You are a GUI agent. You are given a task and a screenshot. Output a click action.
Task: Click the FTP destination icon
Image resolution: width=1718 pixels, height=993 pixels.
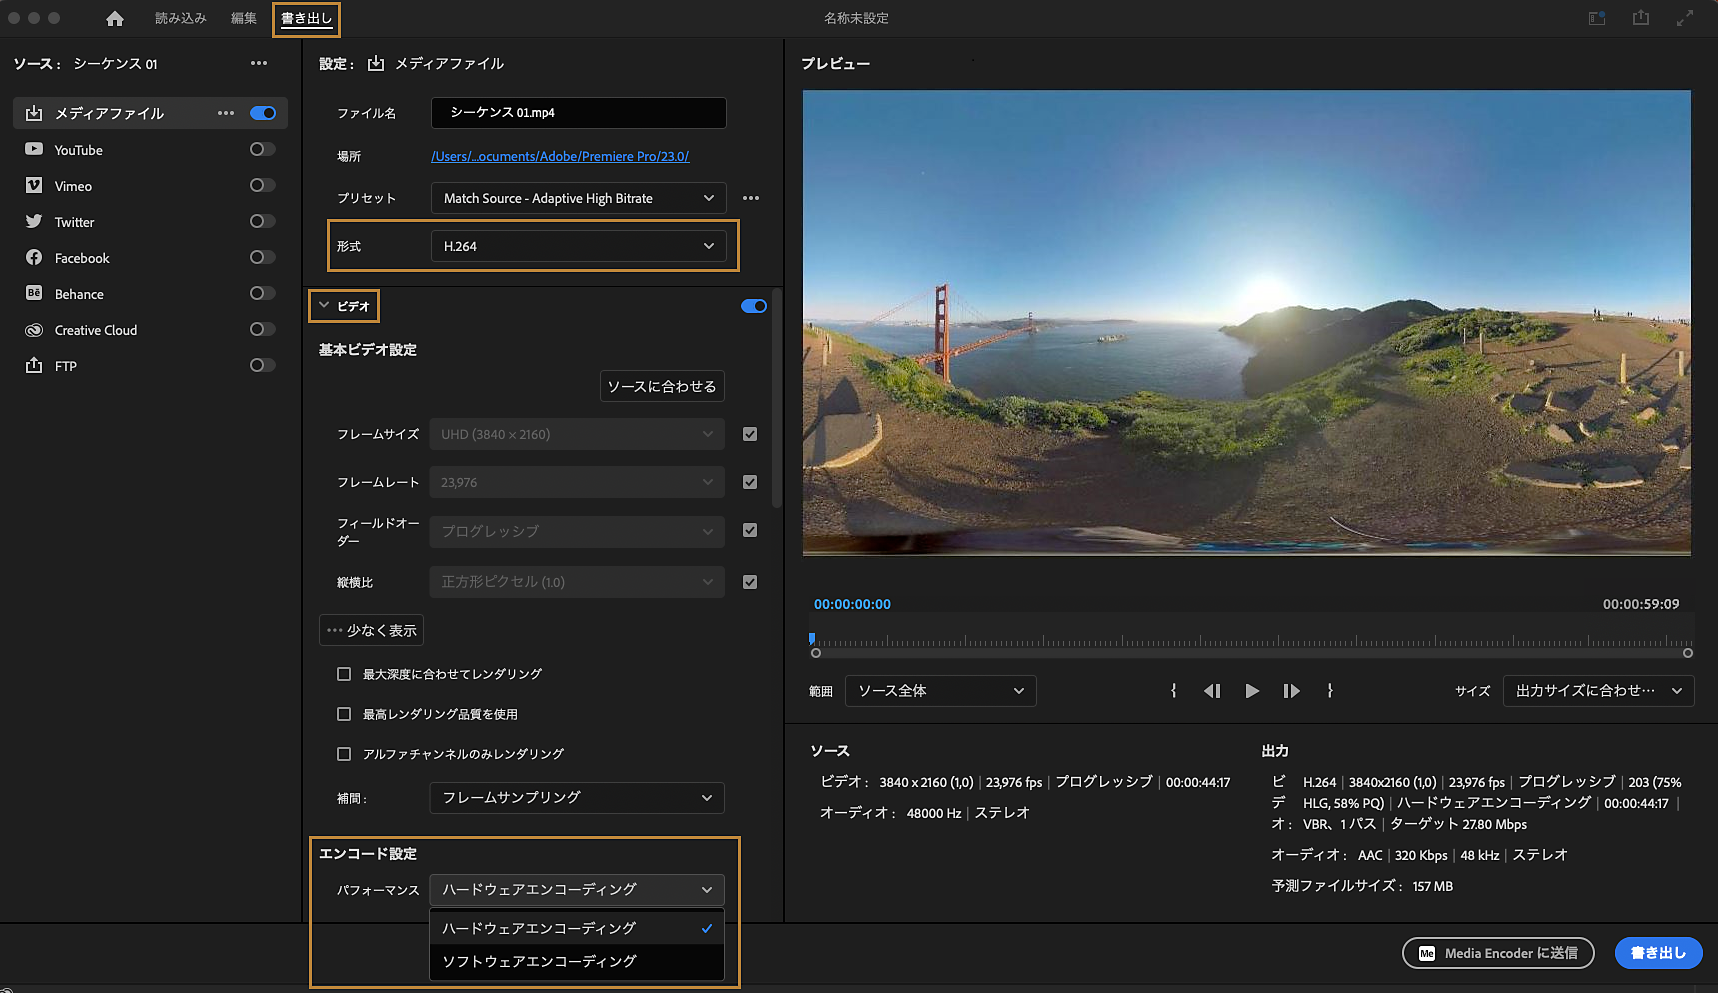[33, 365]
